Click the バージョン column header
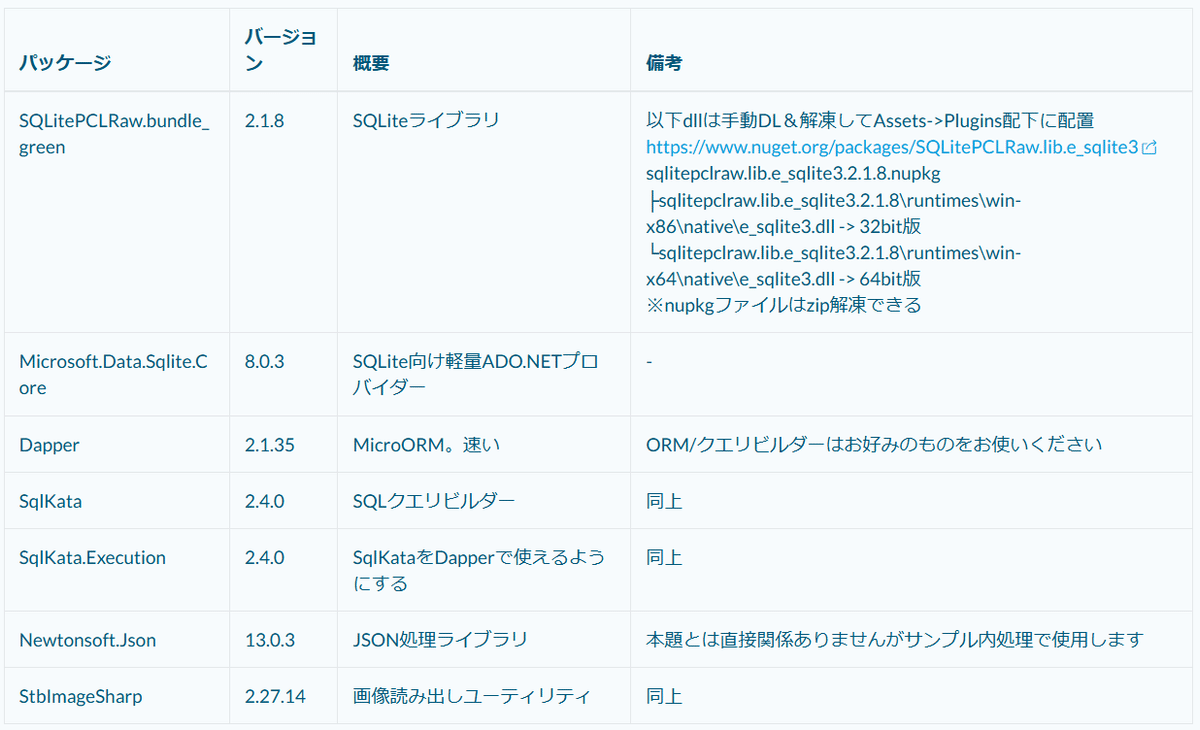This screenshot has width=1200, height=730. tap(282, 50)
